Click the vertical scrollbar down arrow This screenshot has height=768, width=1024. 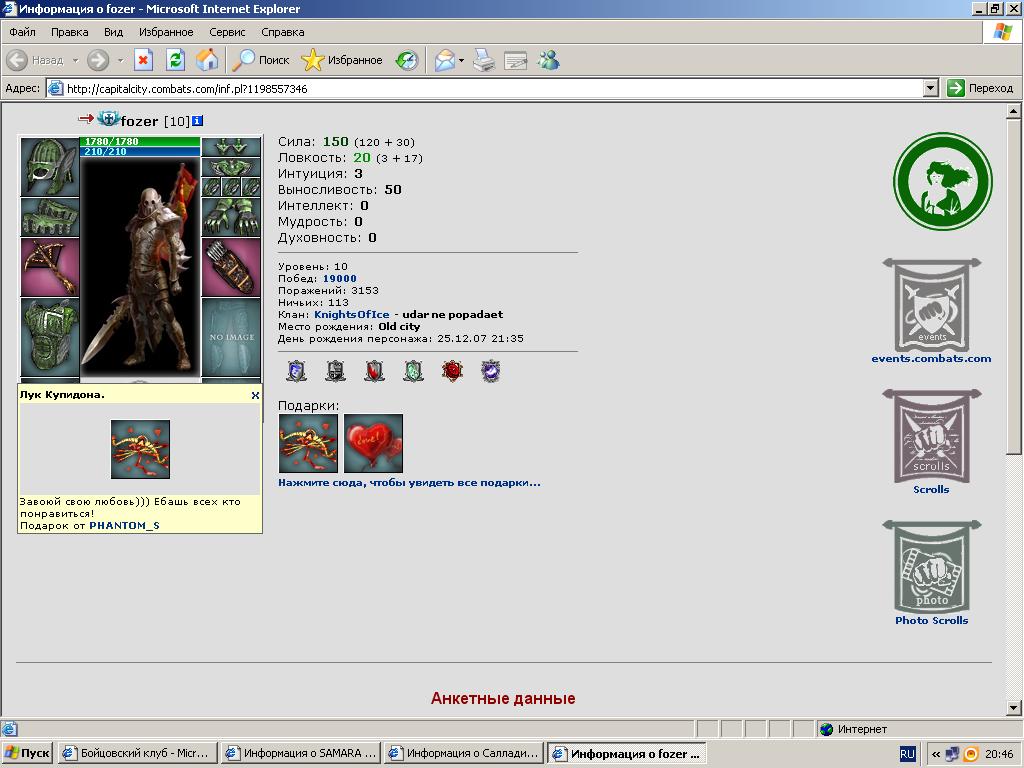1013,708
